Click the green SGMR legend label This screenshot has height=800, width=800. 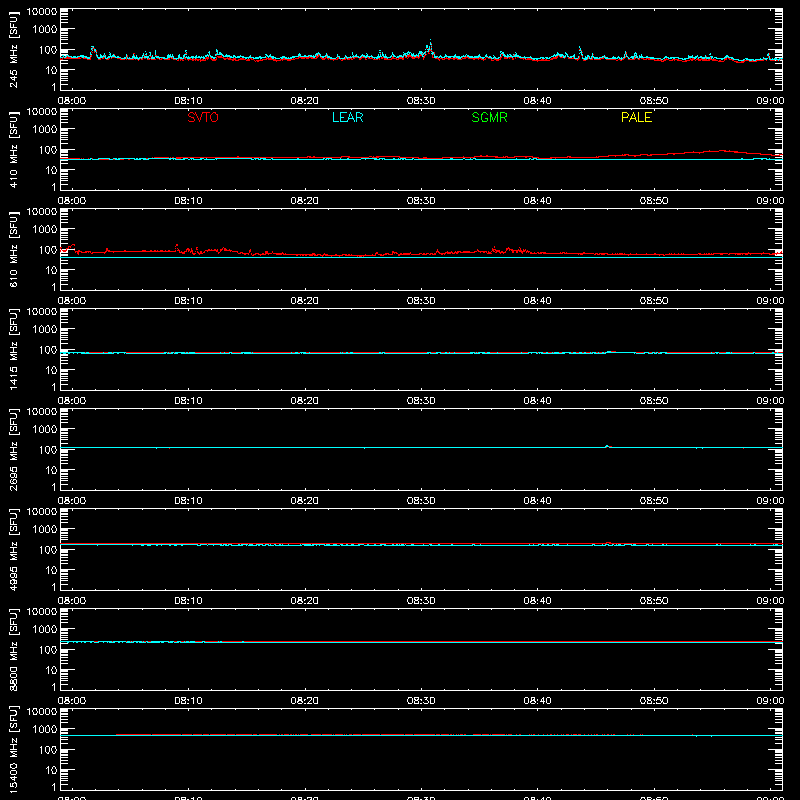pyautogui.click(x=489, y=117)
